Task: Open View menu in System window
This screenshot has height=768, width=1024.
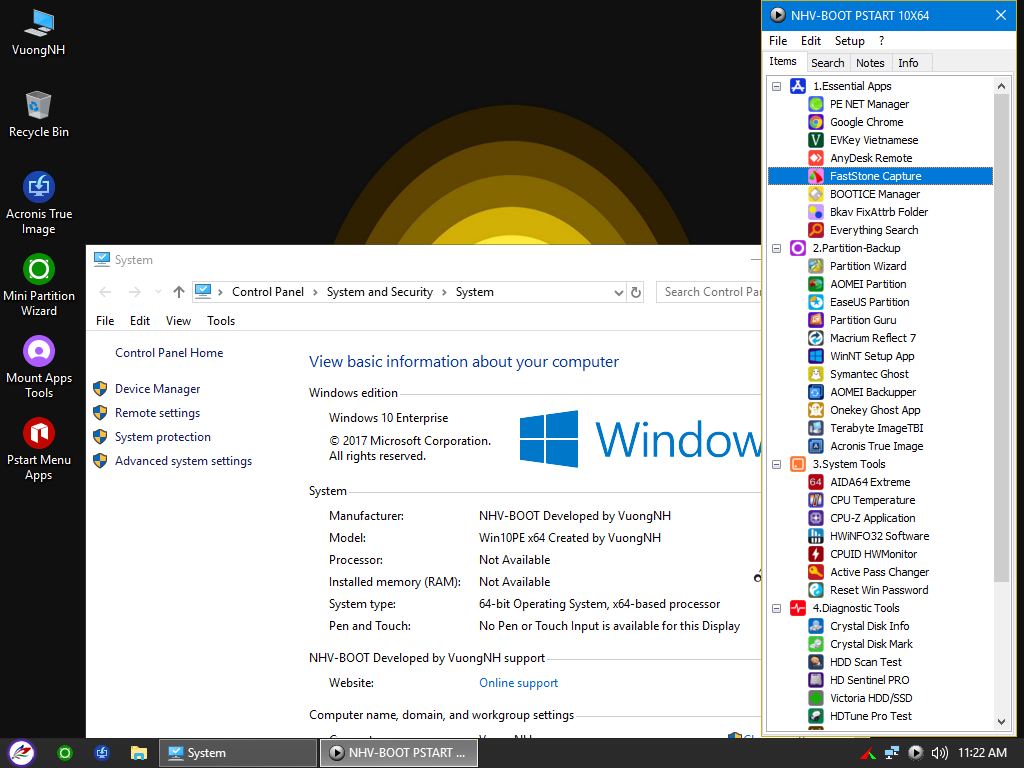Action: tap(178, 321)
